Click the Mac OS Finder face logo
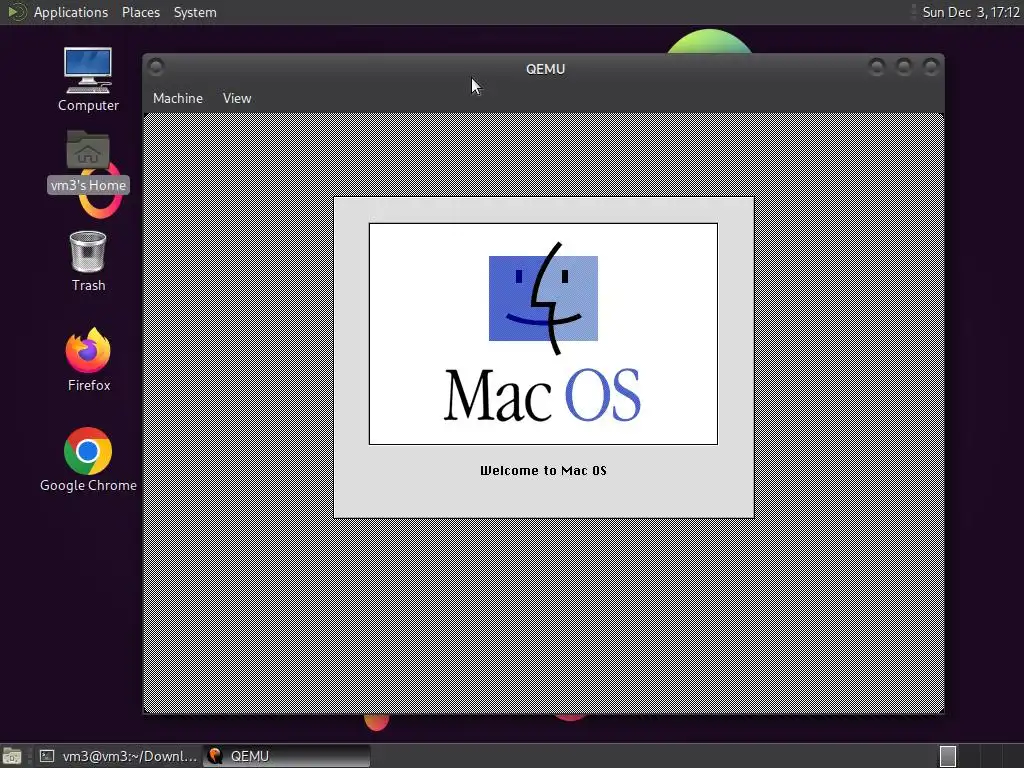The width and height of the screenshot is (1024, 768). (x=543, y=298)
